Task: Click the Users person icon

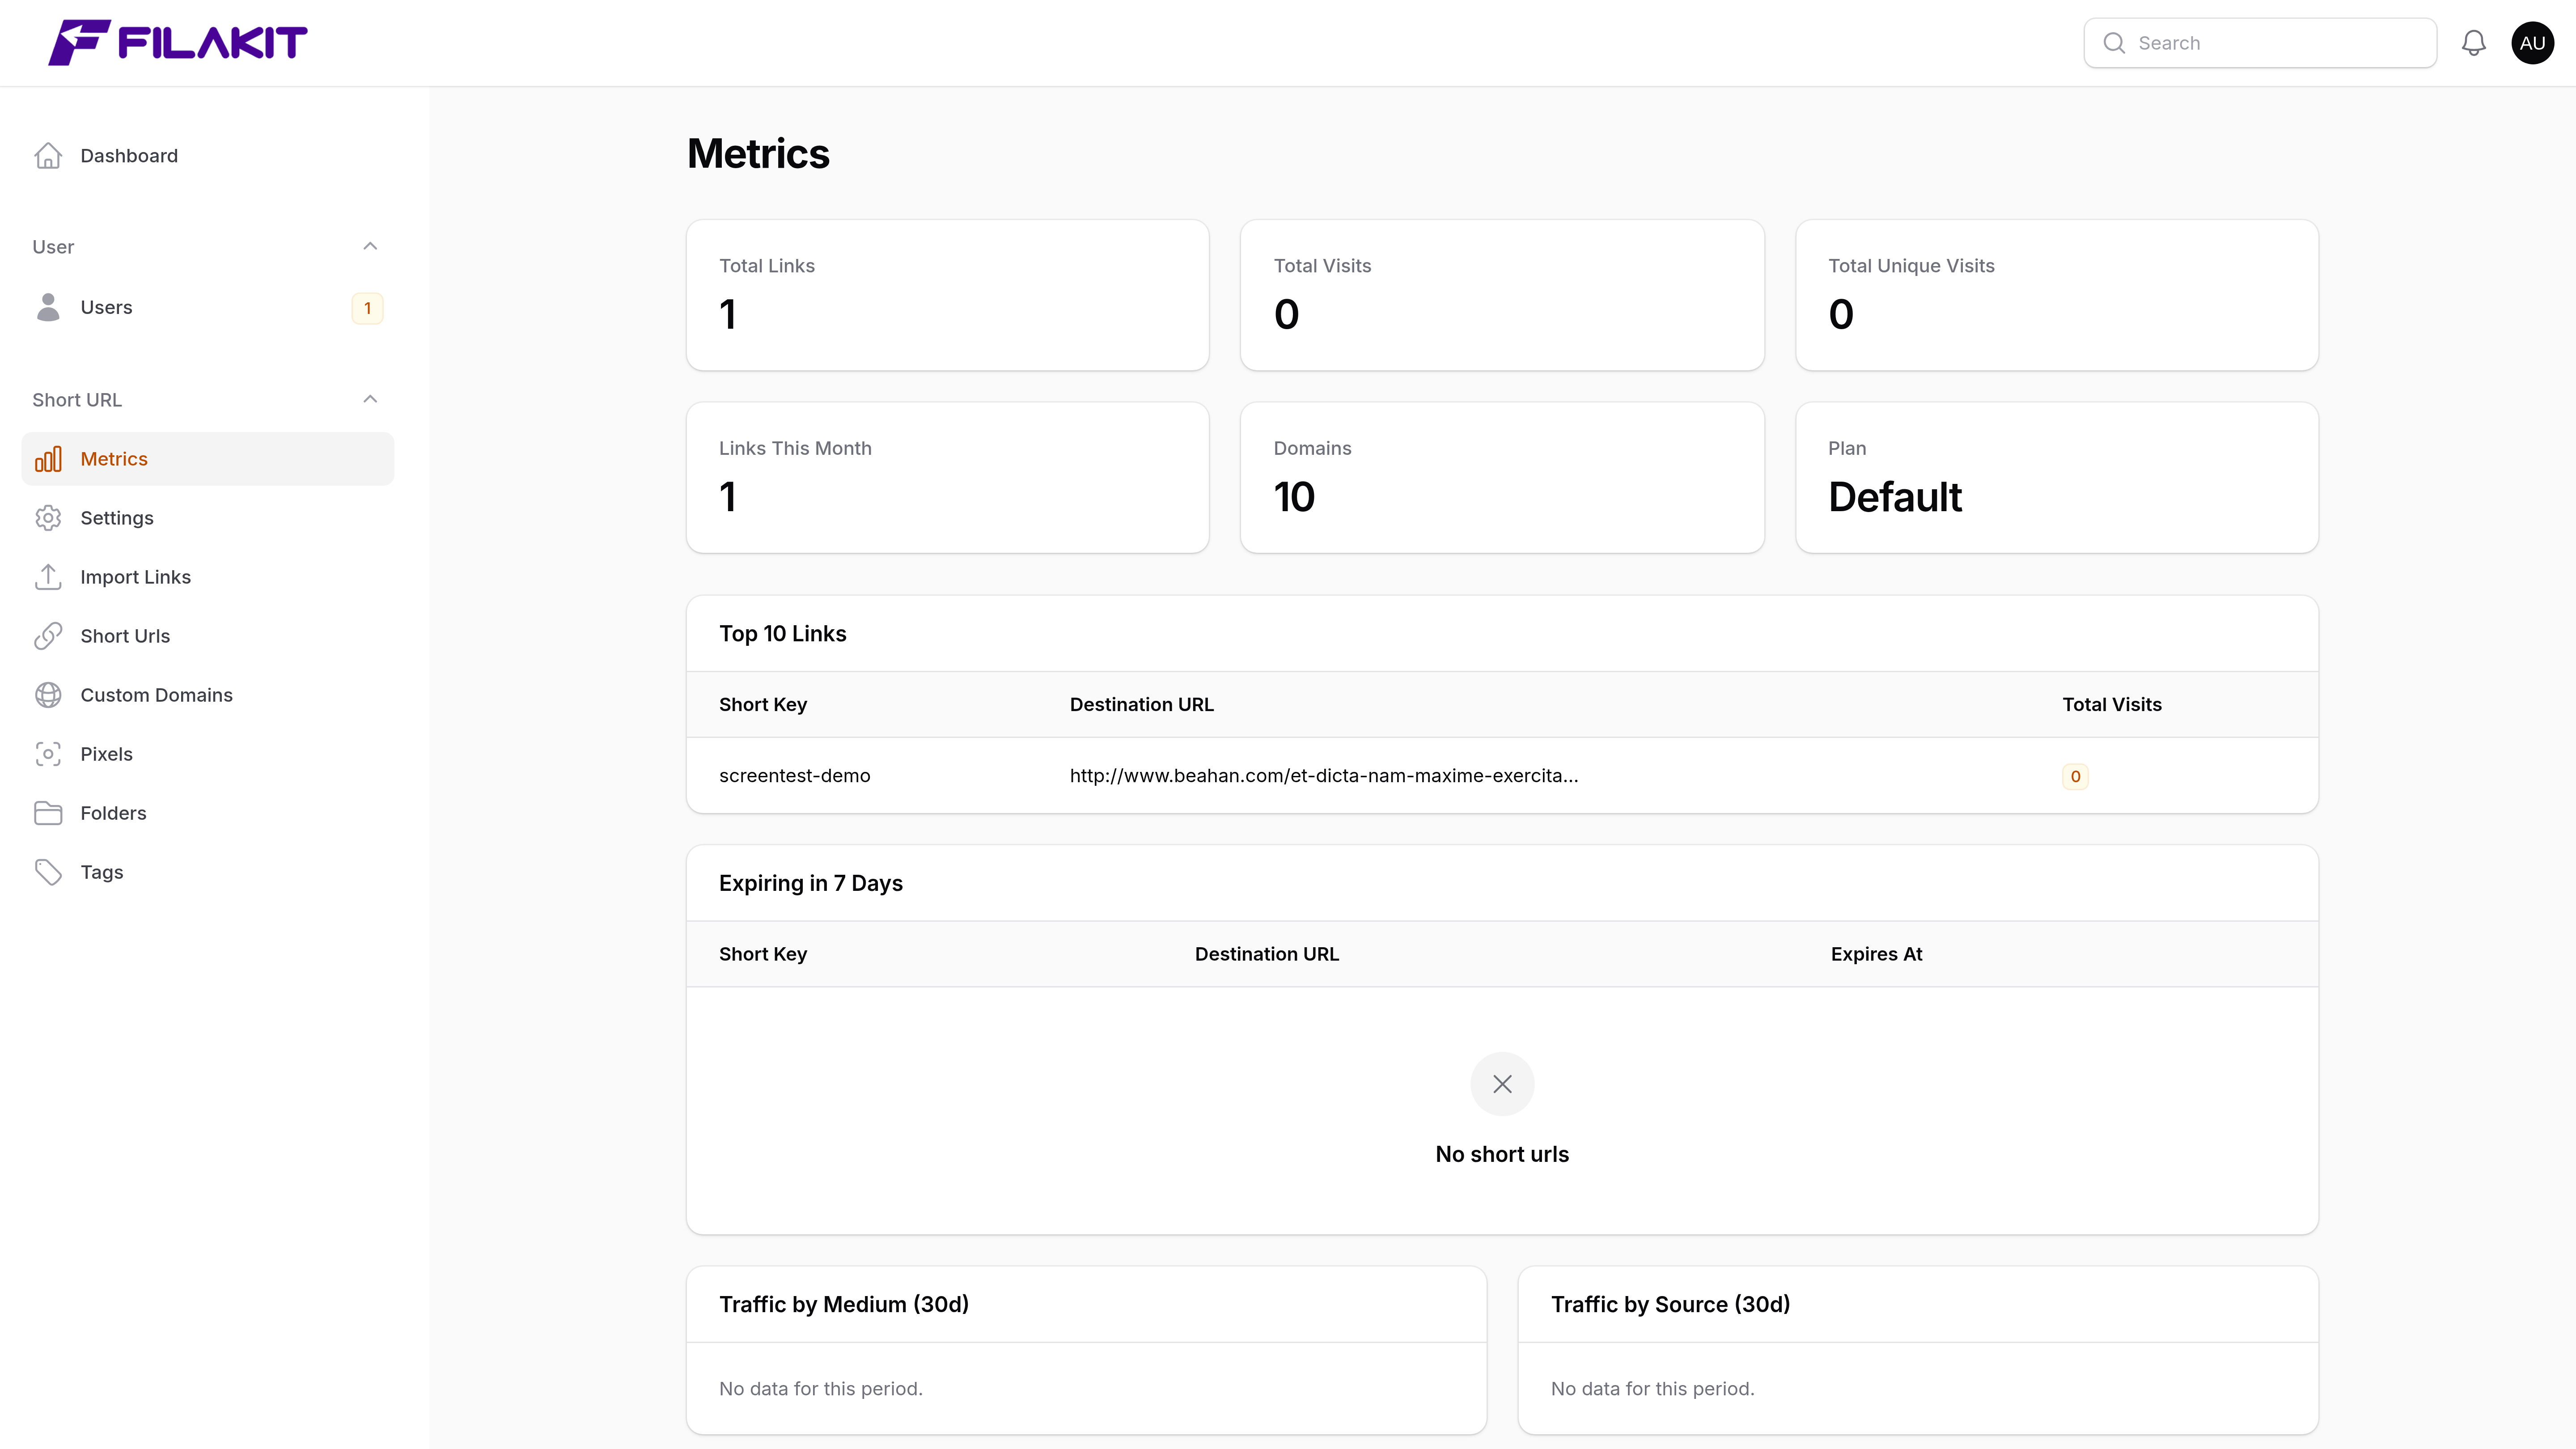Action: (48, 307)
